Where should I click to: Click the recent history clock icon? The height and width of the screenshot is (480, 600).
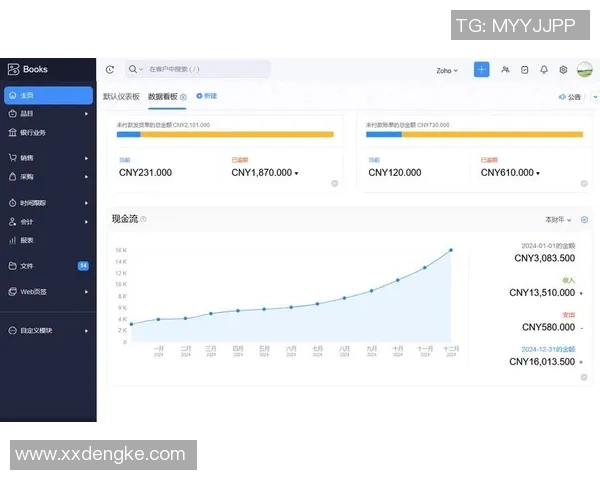click(110, 70)
